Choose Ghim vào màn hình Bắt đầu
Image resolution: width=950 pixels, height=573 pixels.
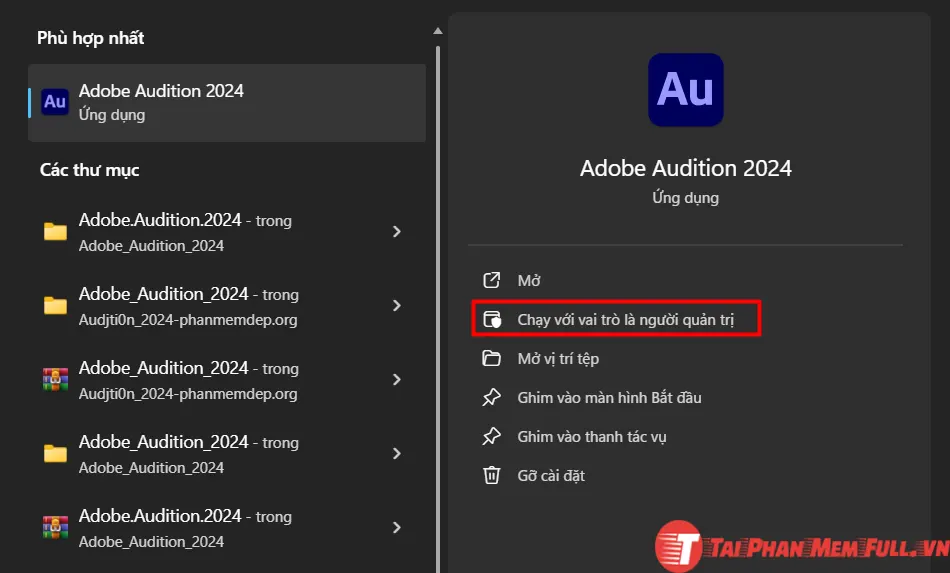(609, 398)
